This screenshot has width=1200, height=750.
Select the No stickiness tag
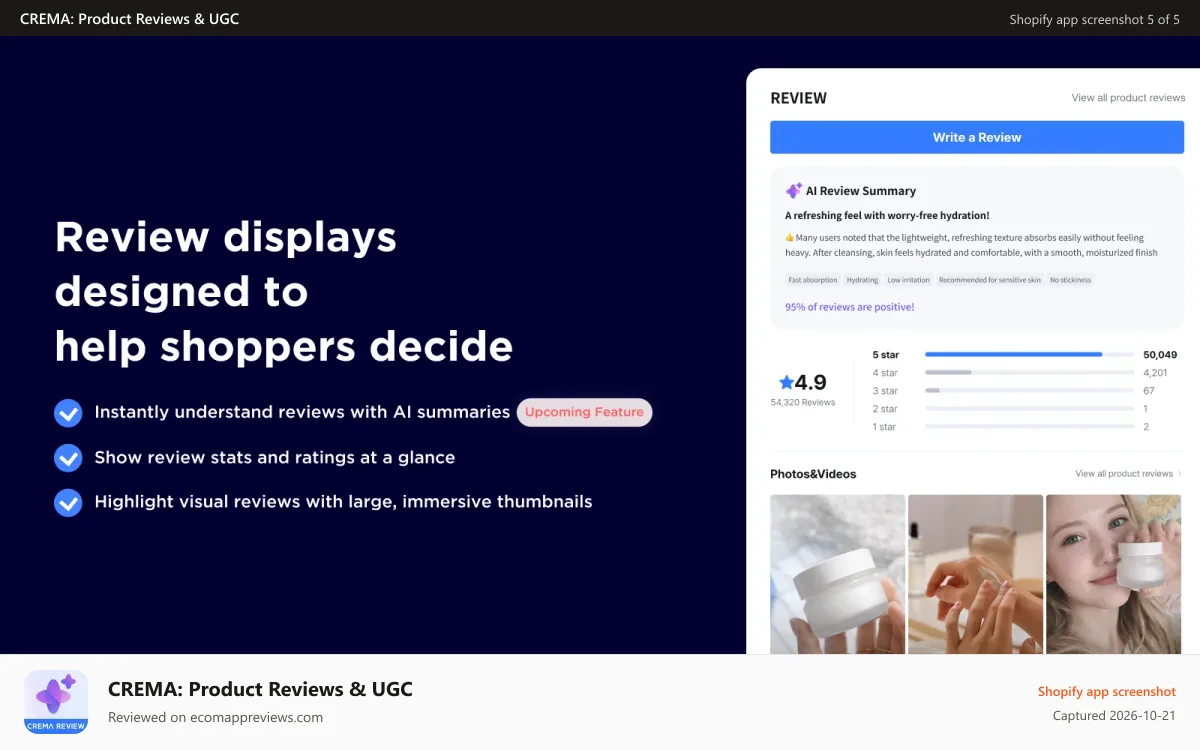tap(1071, 280)
